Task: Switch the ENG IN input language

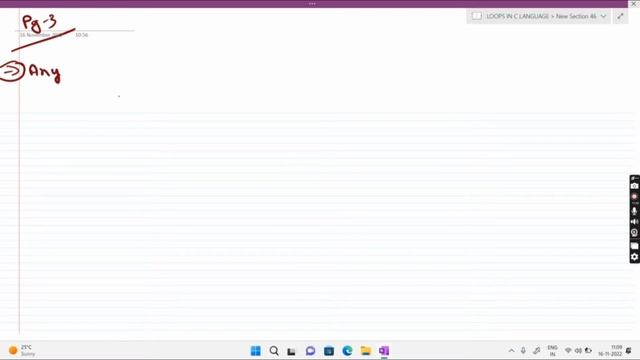Action: [552, 351]
